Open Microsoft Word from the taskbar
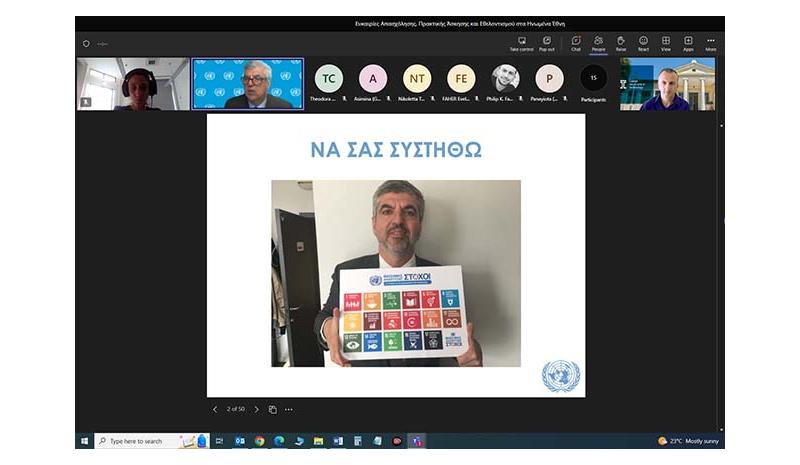 (338, 441)
